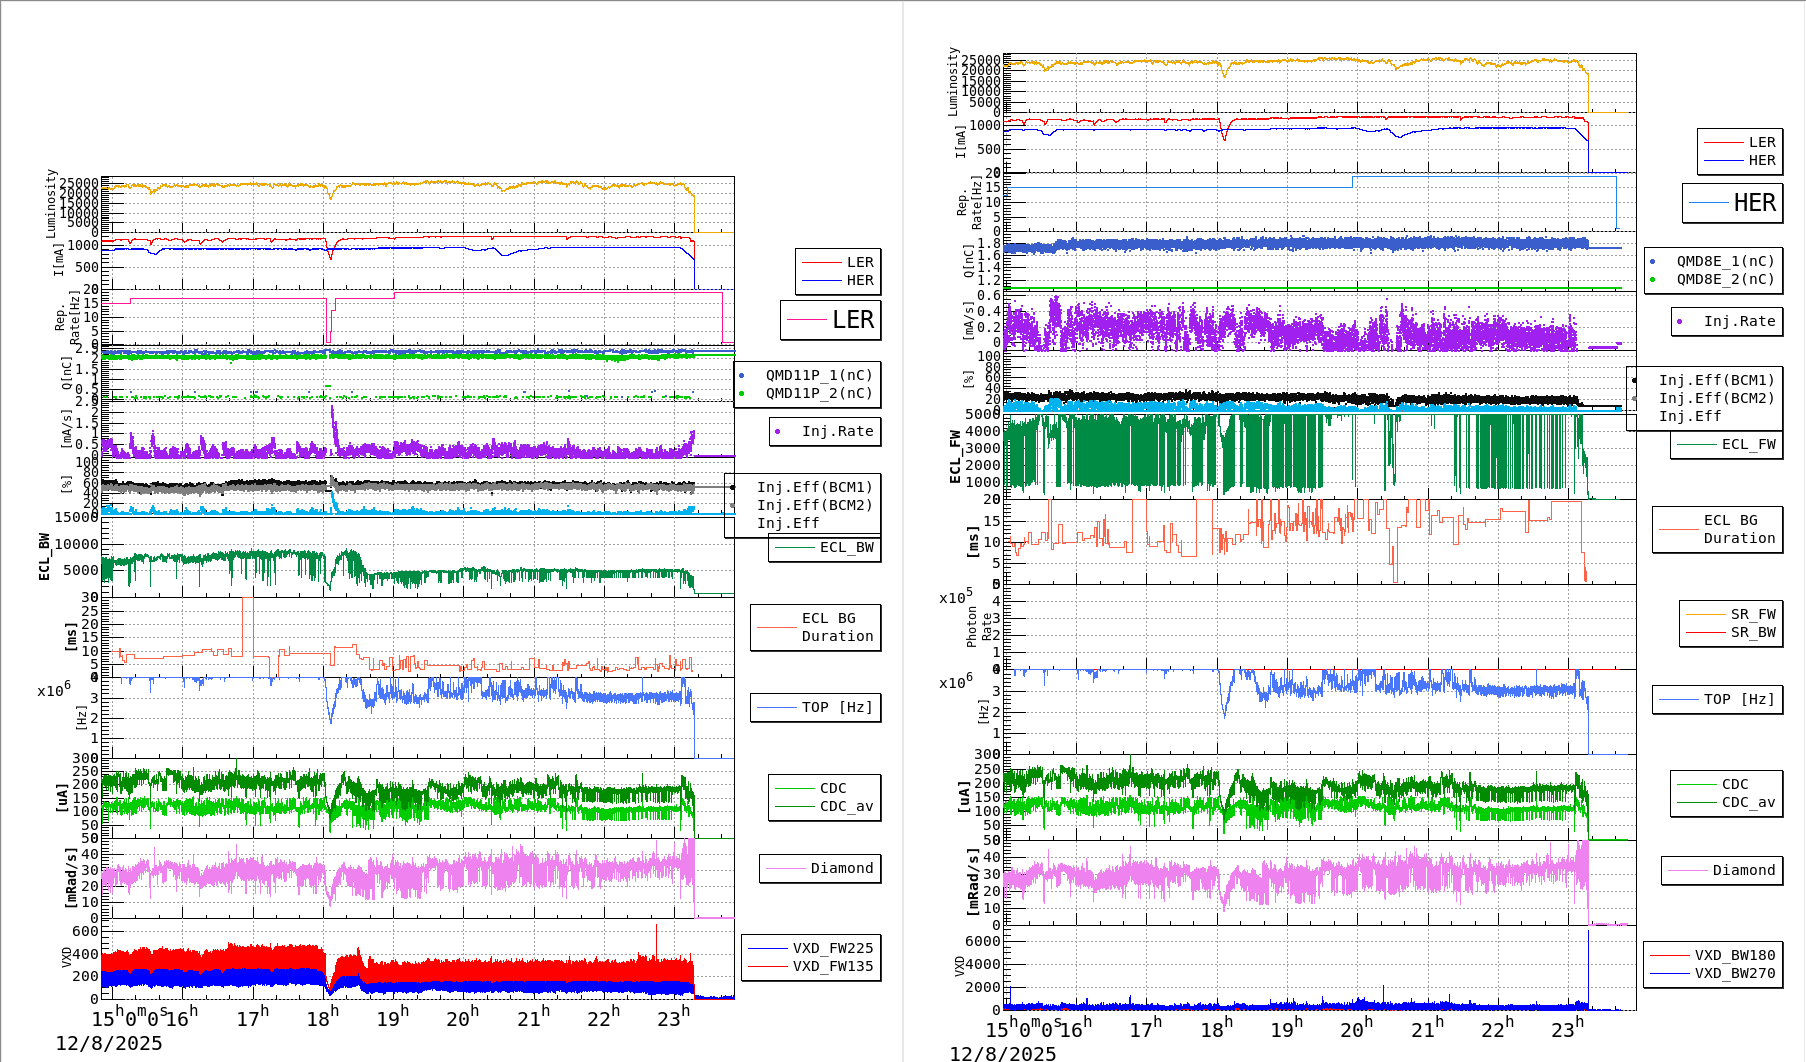Select the ECL_FW legend box
Viewport: 1806px width, 1062px height.
[1727, 444]
